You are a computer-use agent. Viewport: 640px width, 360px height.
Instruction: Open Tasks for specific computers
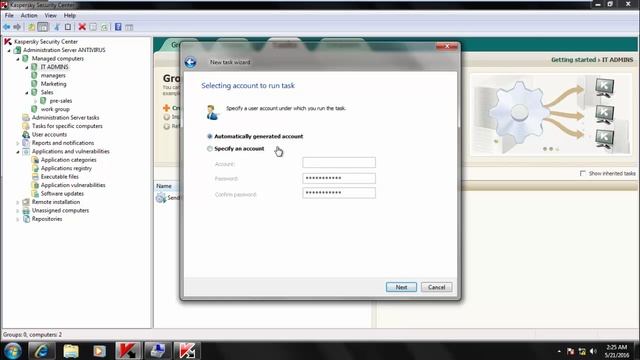pyautogui.click(x=67, y=126)
